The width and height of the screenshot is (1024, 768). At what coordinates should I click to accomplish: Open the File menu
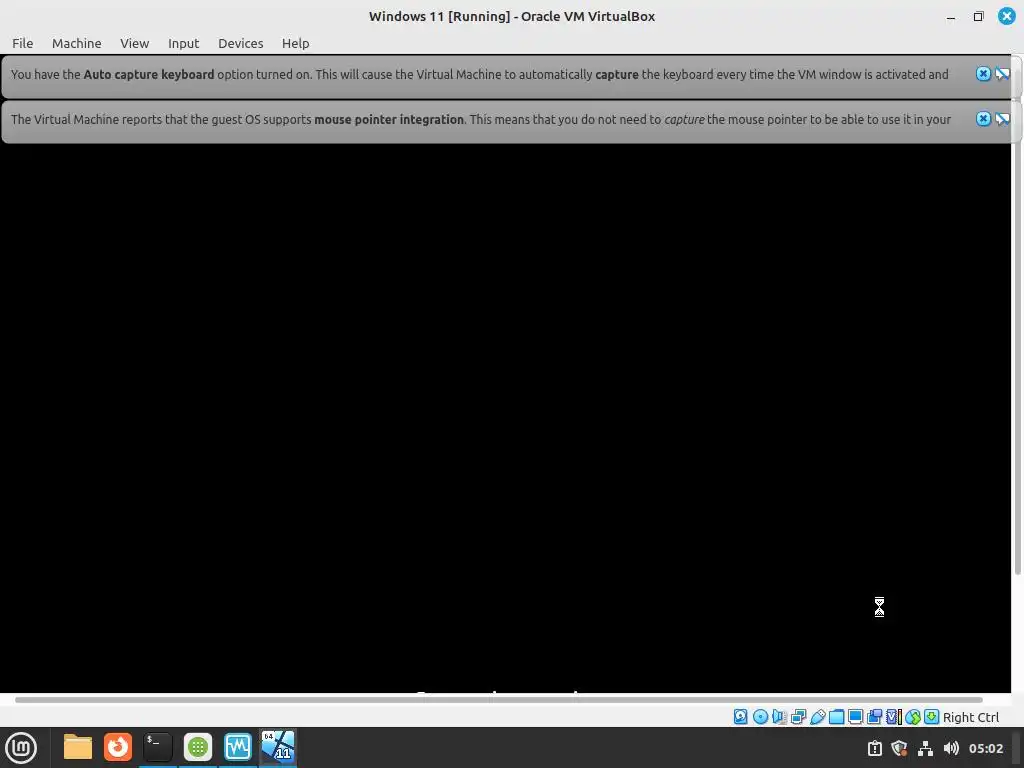click(22, 43)
